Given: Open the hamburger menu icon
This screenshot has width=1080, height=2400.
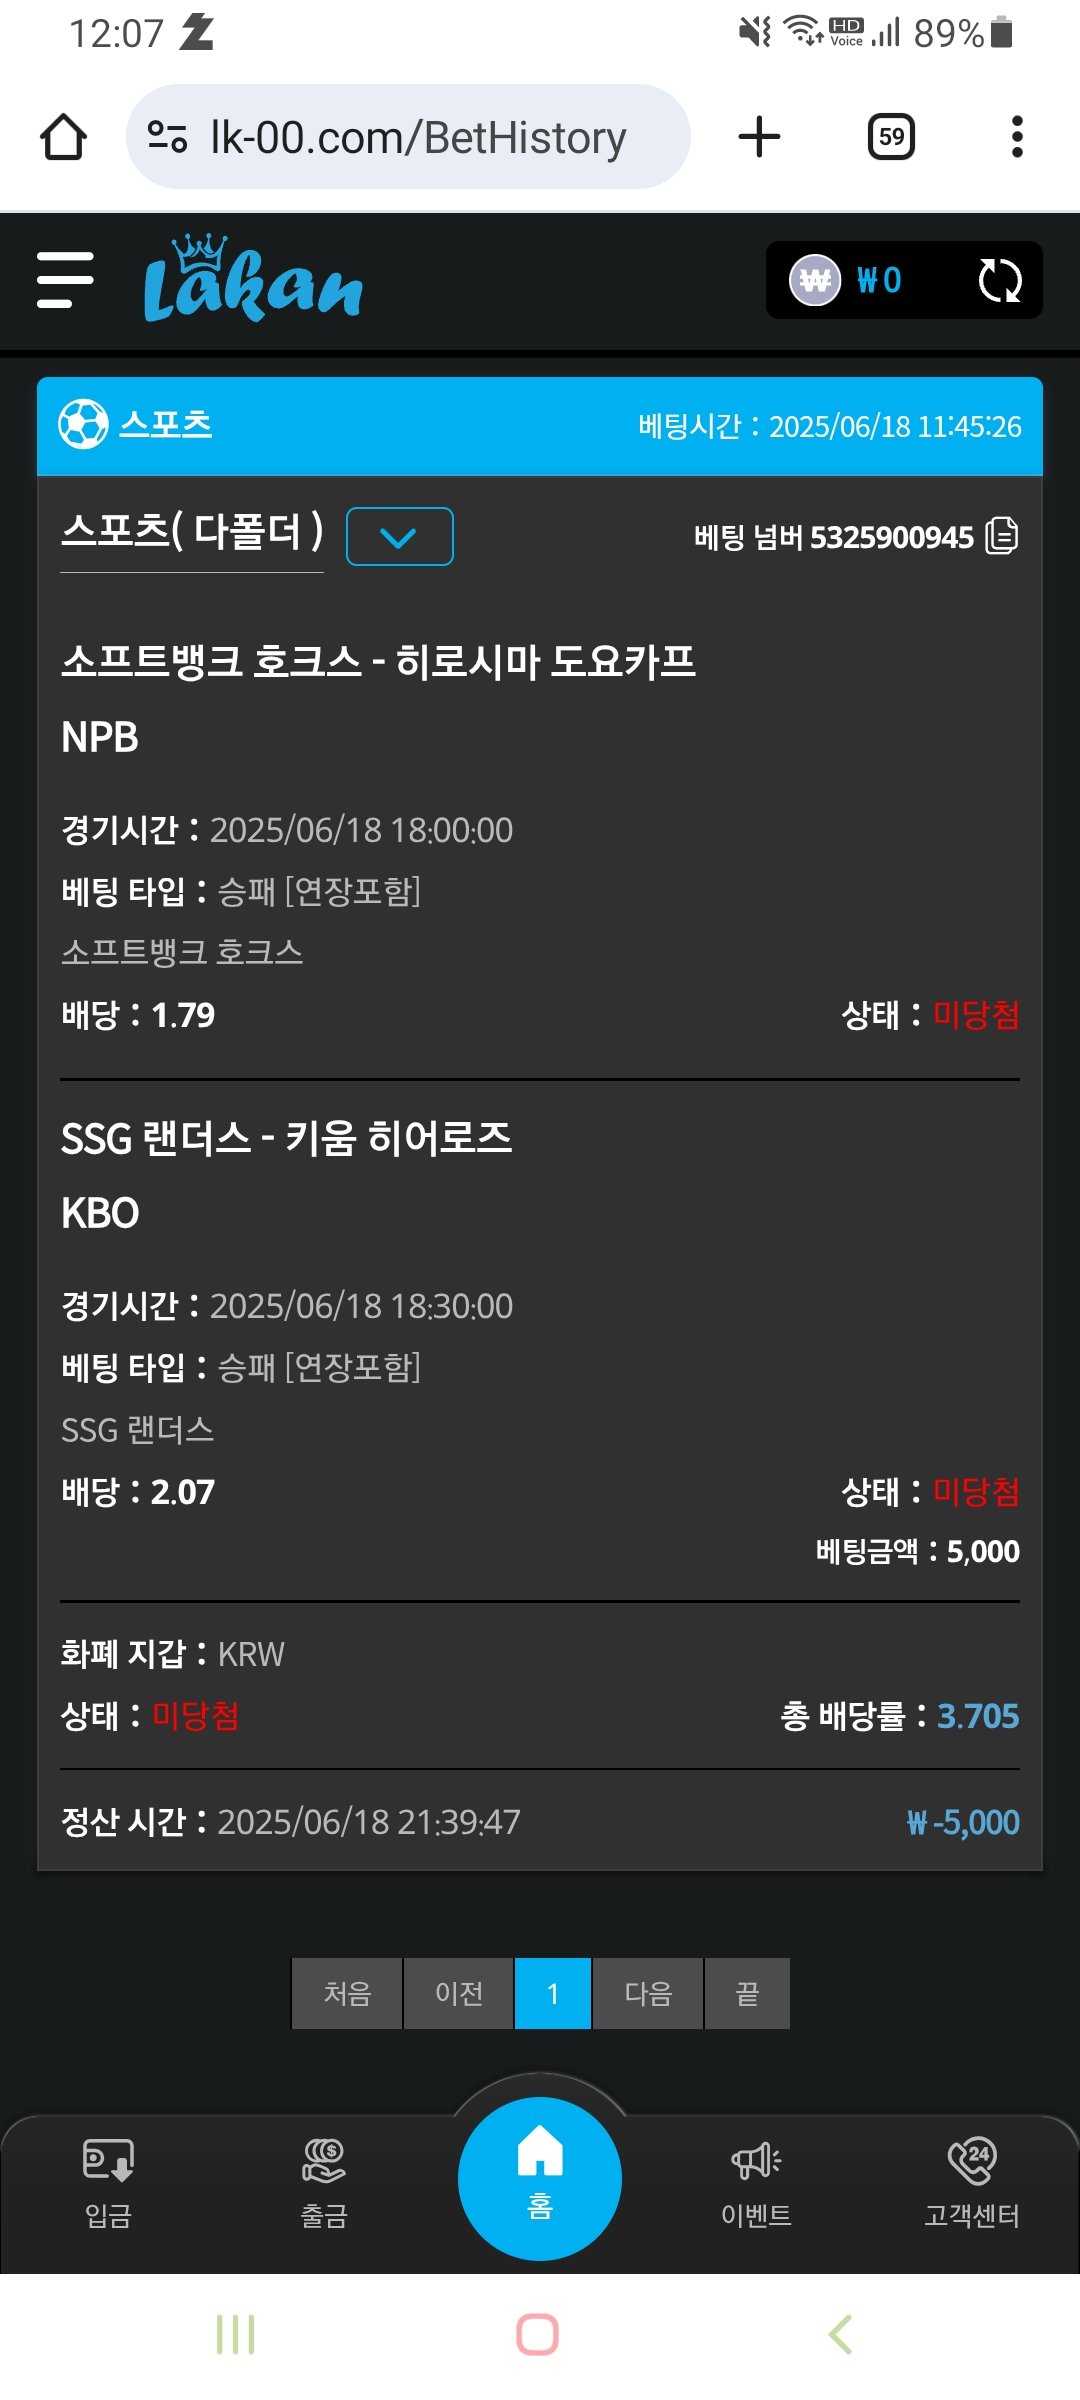Looking at the screenshot, I should (65, 280).
